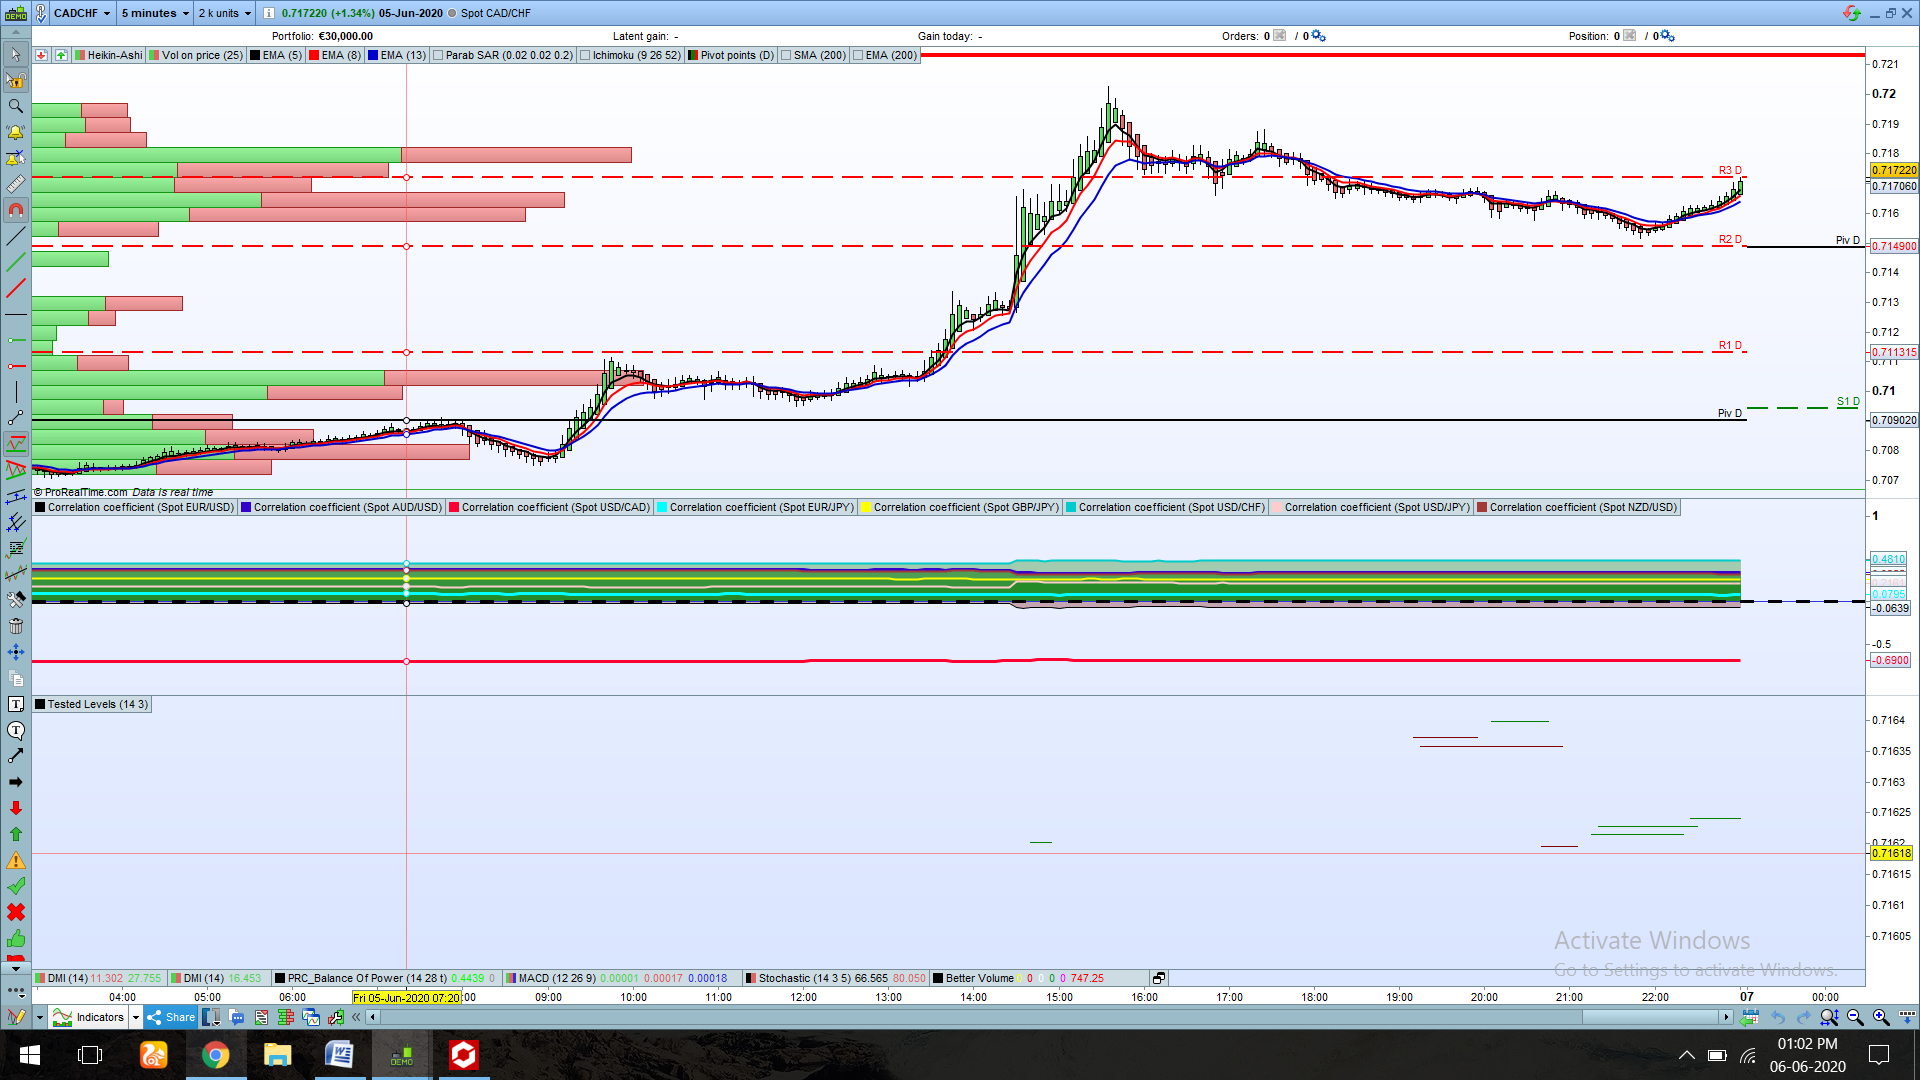Screen dimensions: 1920x1080
Task: Enable the Parab SAR indicator checkbox
Action: coord(439,56)
